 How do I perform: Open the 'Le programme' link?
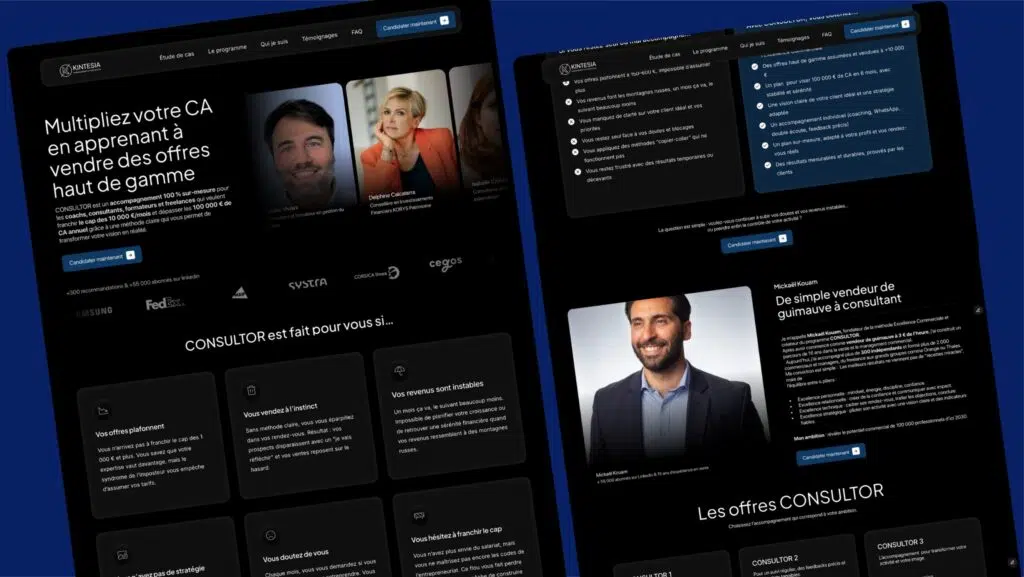tap(227, 47)
